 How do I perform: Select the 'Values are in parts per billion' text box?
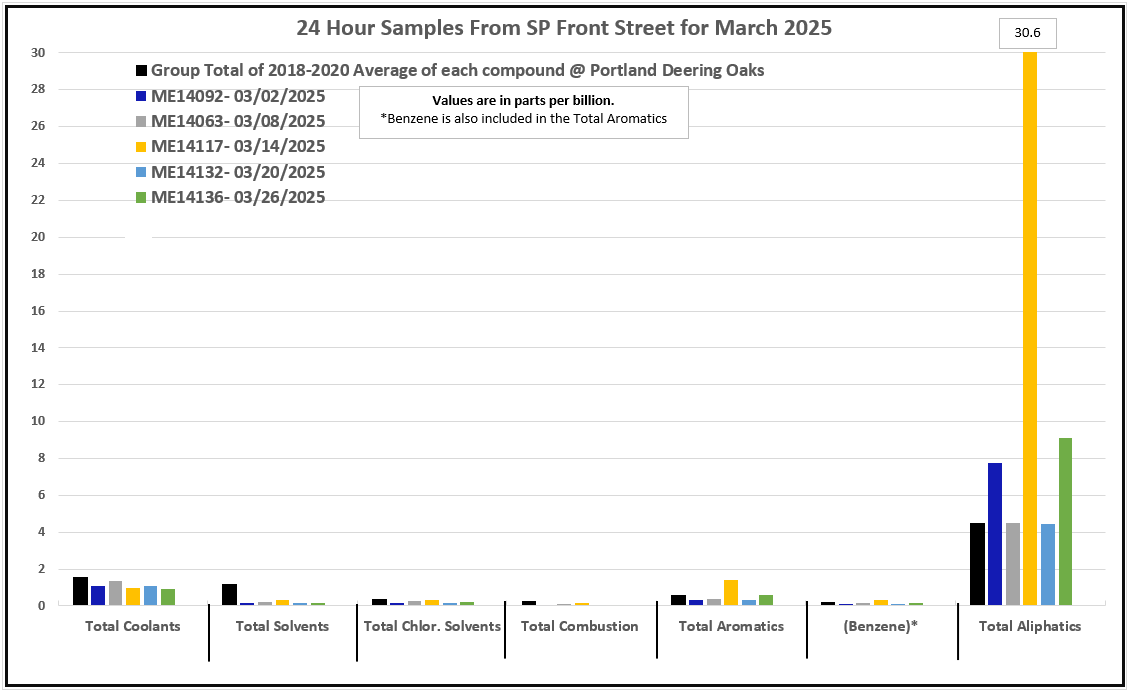pos(523,111)
